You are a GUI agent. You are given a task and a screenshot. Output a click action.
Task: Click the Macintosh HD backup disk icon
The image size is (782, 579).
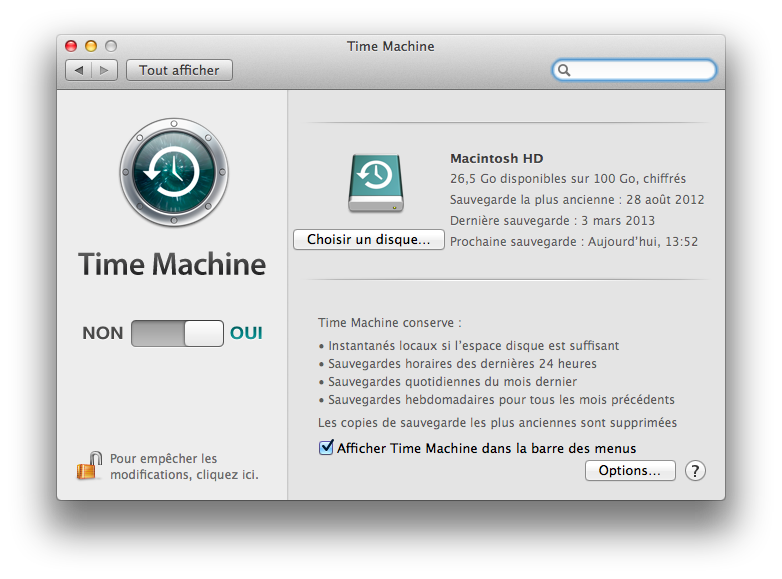[x=376, y=183]
